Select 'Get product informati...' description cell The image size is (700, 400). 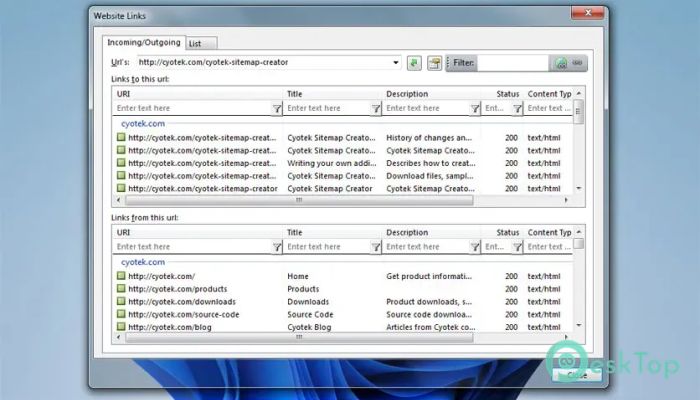429,276
